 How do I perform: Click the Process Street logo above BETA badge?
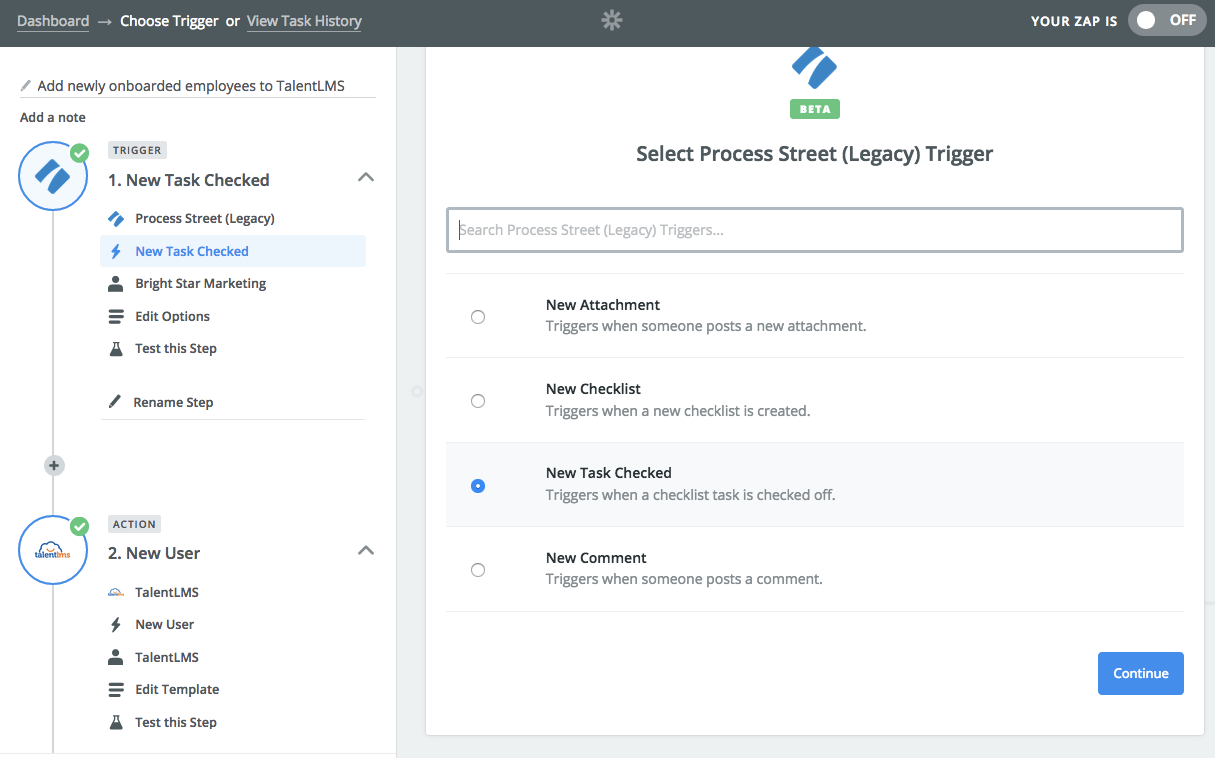[x=815, y=68]
